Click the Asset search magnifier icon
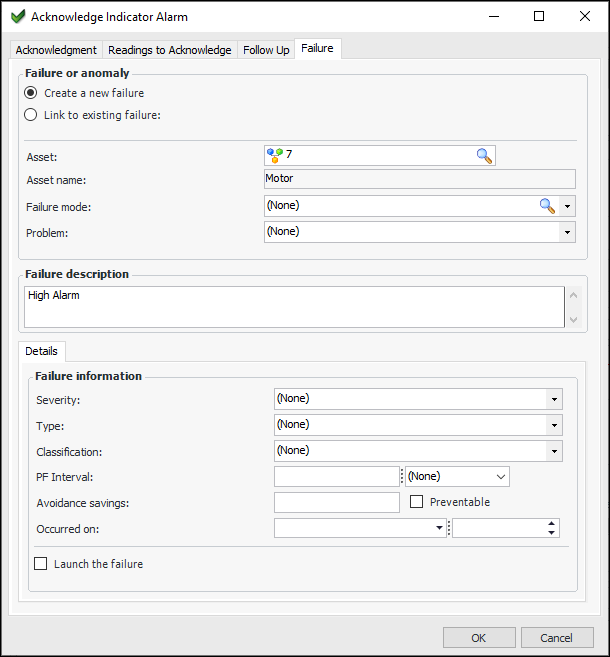This screenshot has width=610, height=657. tap(484, 155)
